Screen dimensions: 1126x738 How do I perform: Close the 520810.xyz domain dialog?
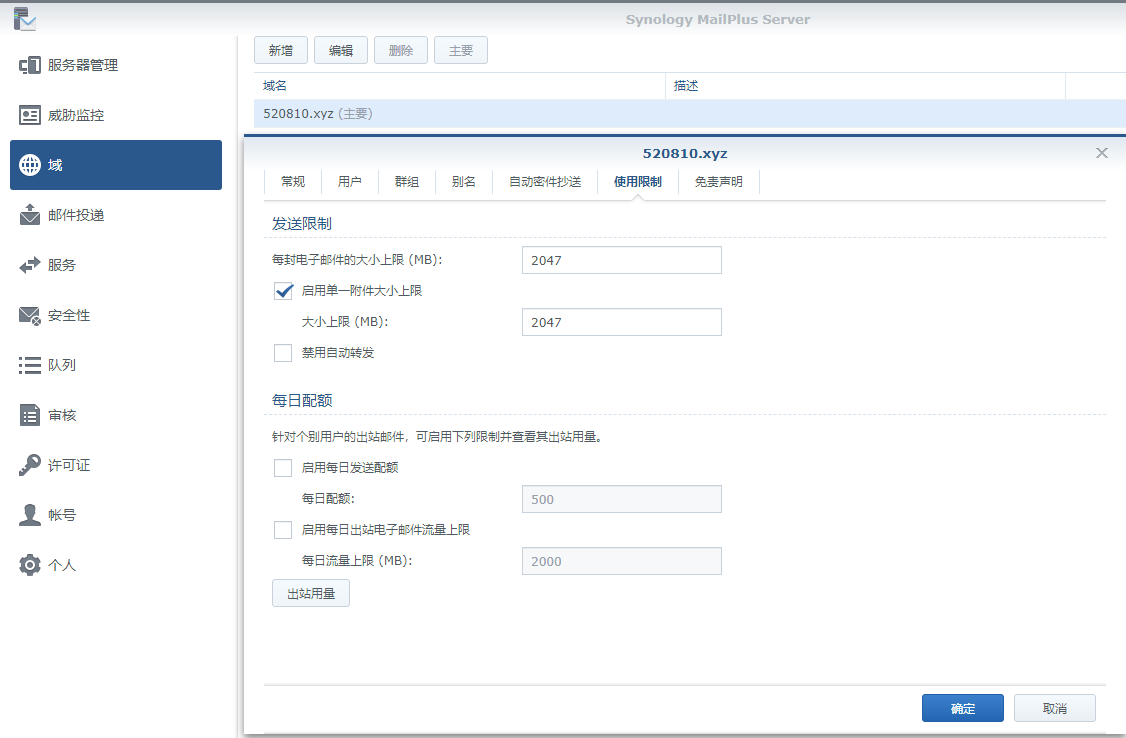pyautogui.click(x=1102, y=153)
